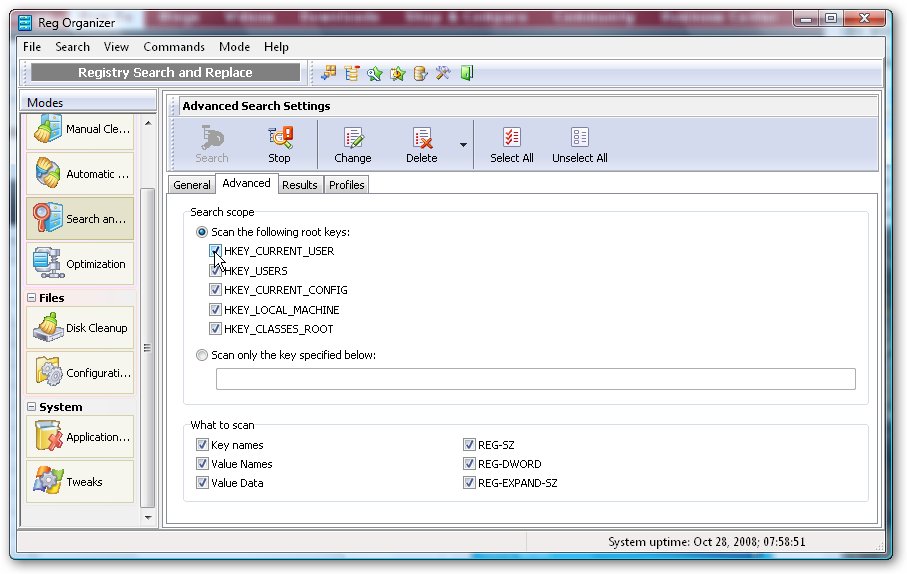Open the Tweaks mode in sidebar
This screenshot has width=907, height=574.
80,482
